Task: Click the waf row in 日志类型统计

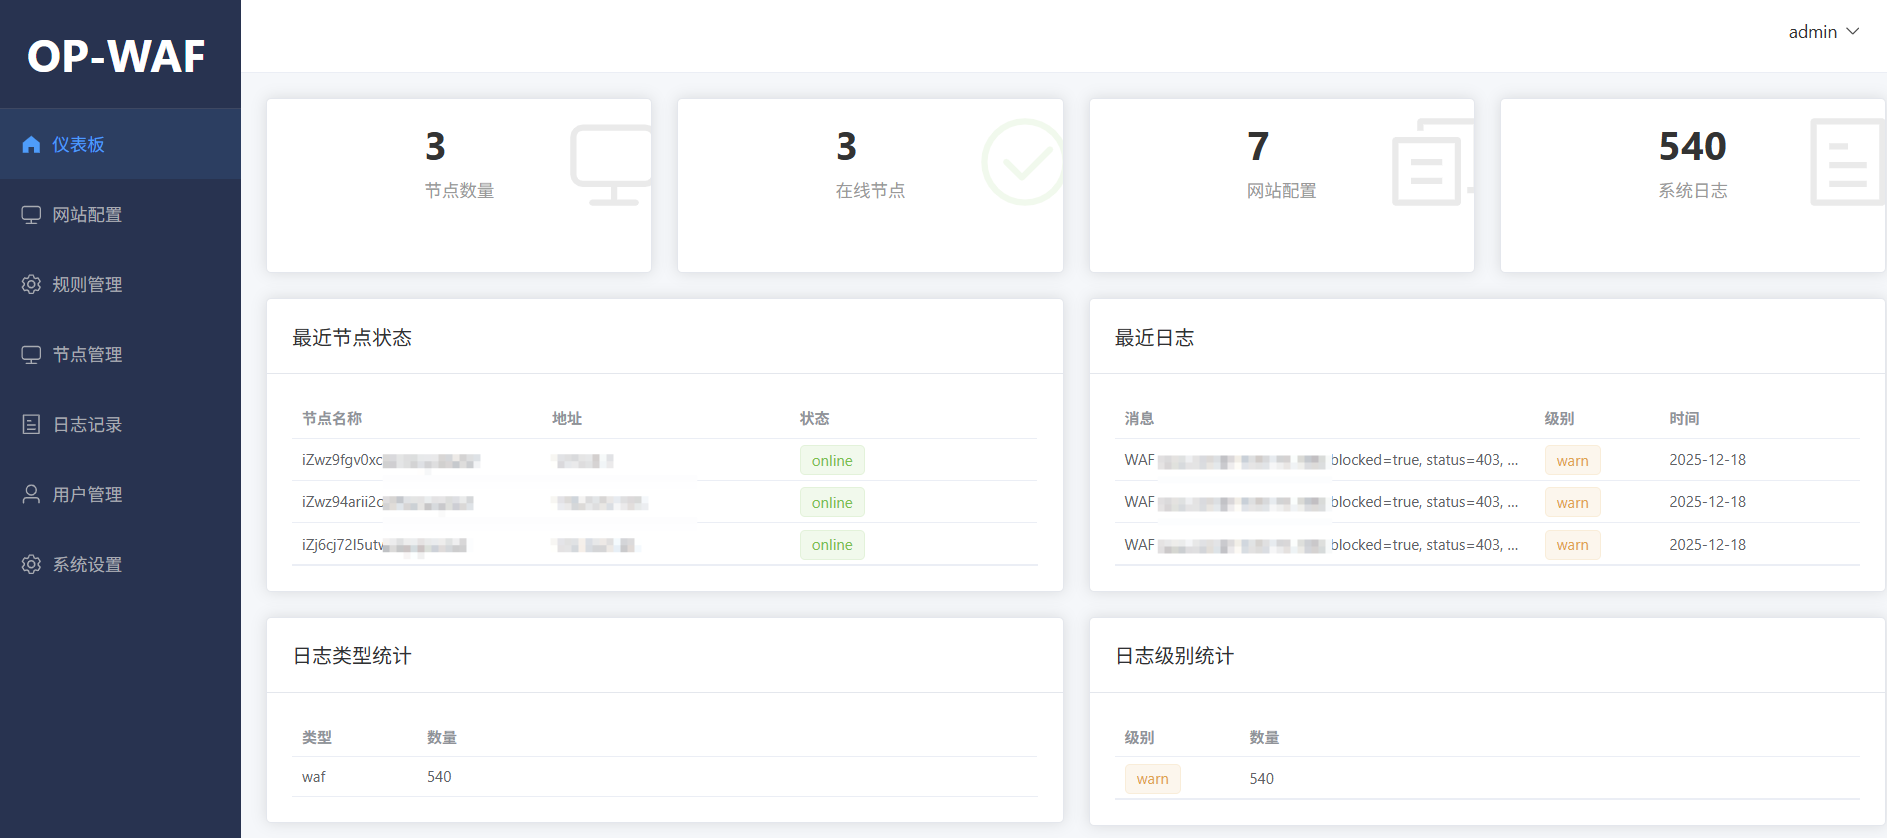Action: 314,777
